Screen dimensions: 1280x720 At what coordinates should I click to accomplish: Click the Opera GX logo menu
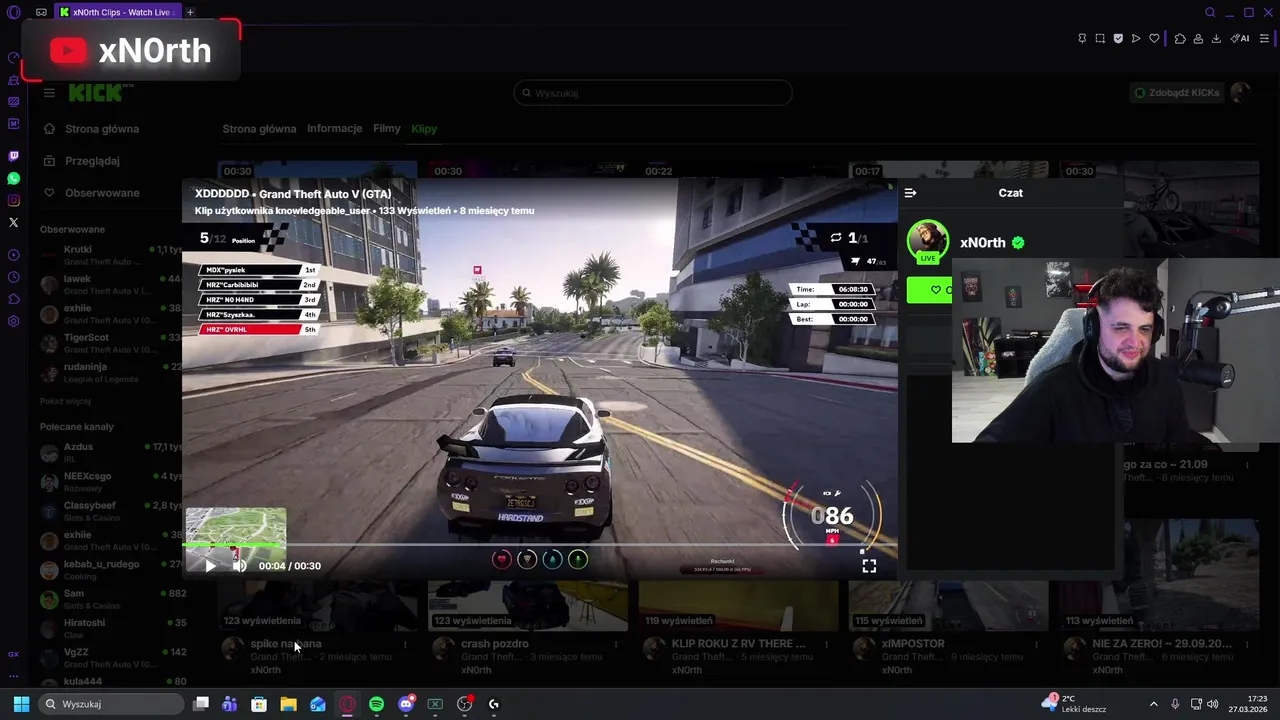[x=14, y=12]
